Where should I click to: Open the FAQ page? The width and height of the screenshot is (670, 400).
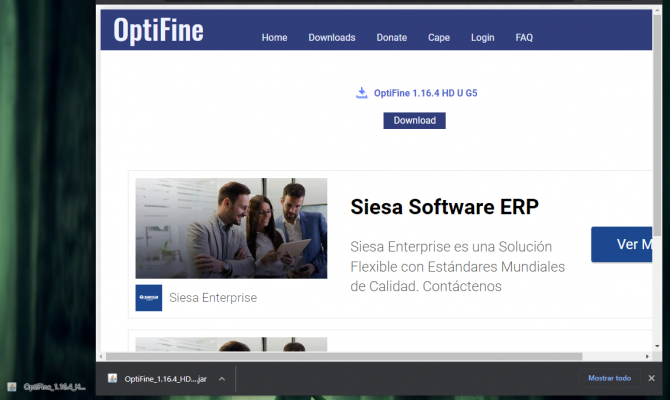[x=524, y=38]
